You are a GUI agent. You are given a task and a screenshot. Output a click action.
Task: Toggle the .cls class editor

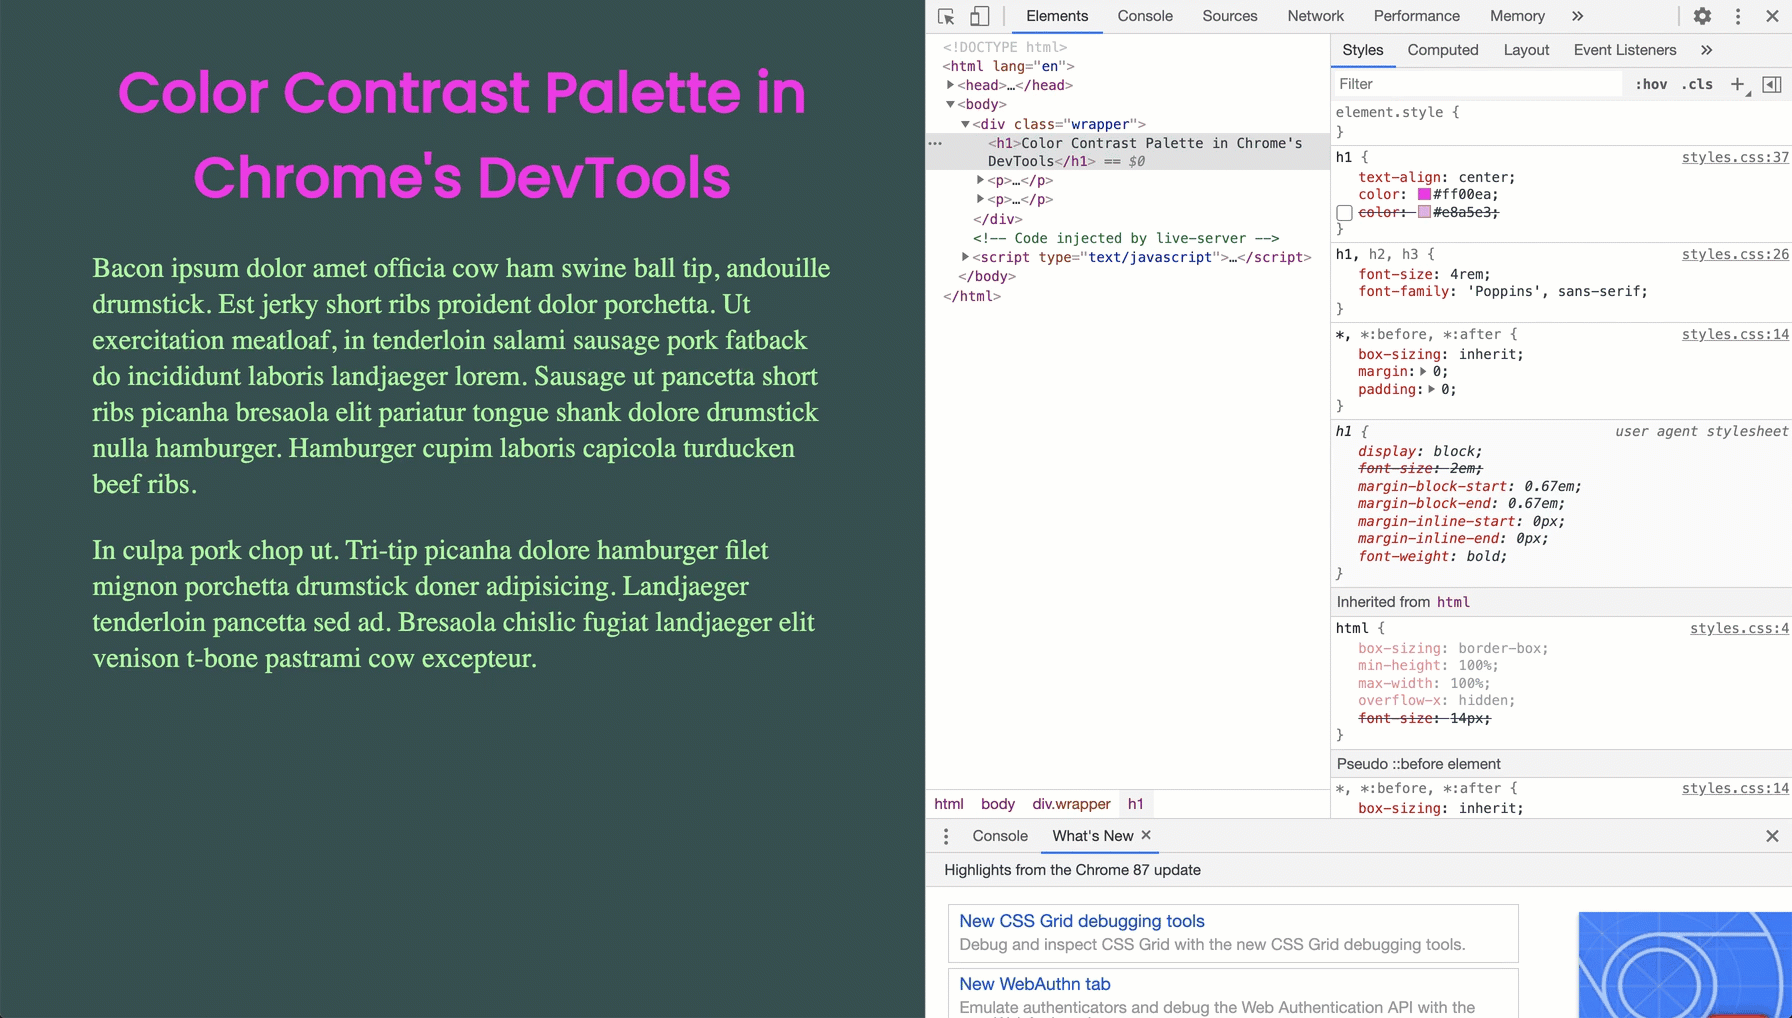pos(1697,84)
